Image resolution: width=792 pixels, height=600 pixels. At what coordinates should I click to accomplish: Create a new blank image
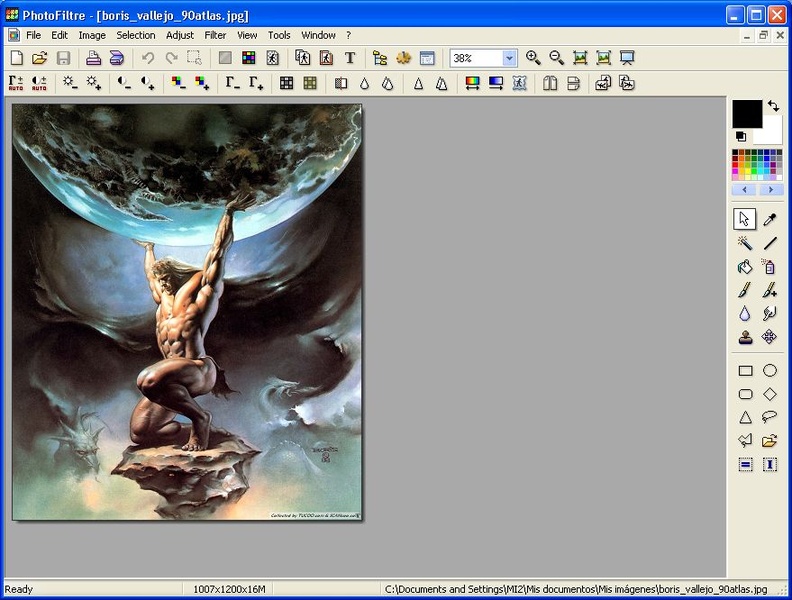coord(16,59)
